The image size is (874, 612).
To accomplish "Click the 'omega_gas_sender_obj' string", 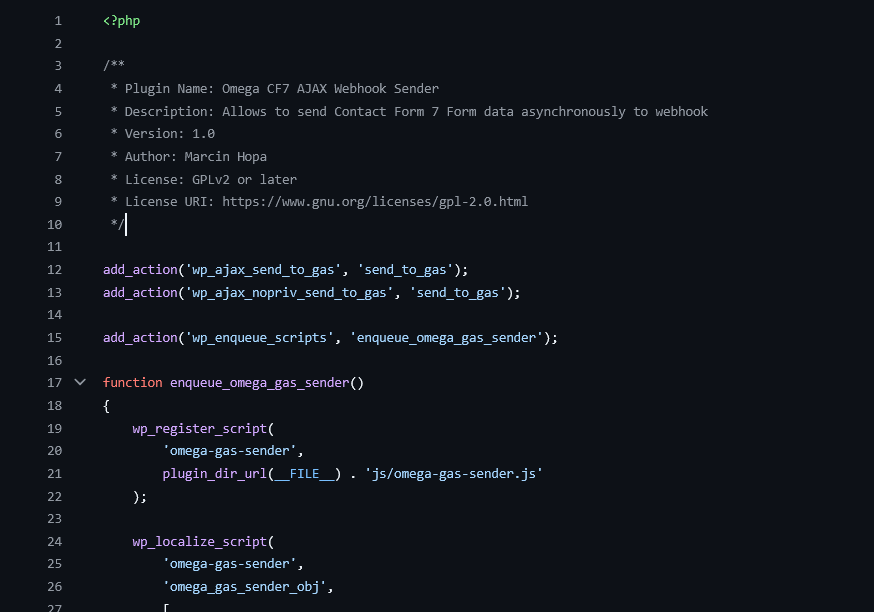I will coord(243,586).
